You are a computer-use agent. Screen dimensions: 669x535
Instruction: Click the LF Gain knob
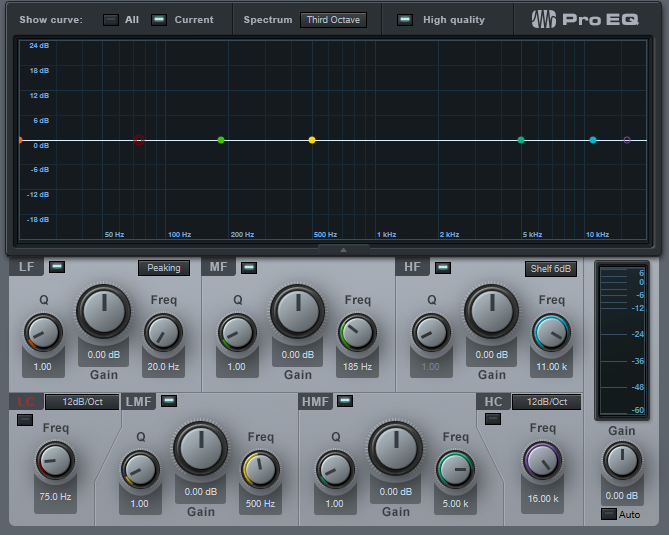104,311
